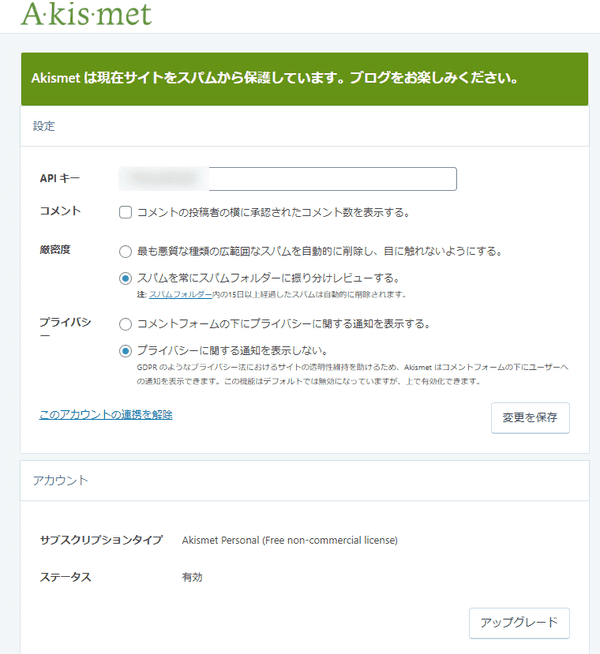Click the API キー label
The width and height of the screenshot is (600, 654).
point(59,179)
